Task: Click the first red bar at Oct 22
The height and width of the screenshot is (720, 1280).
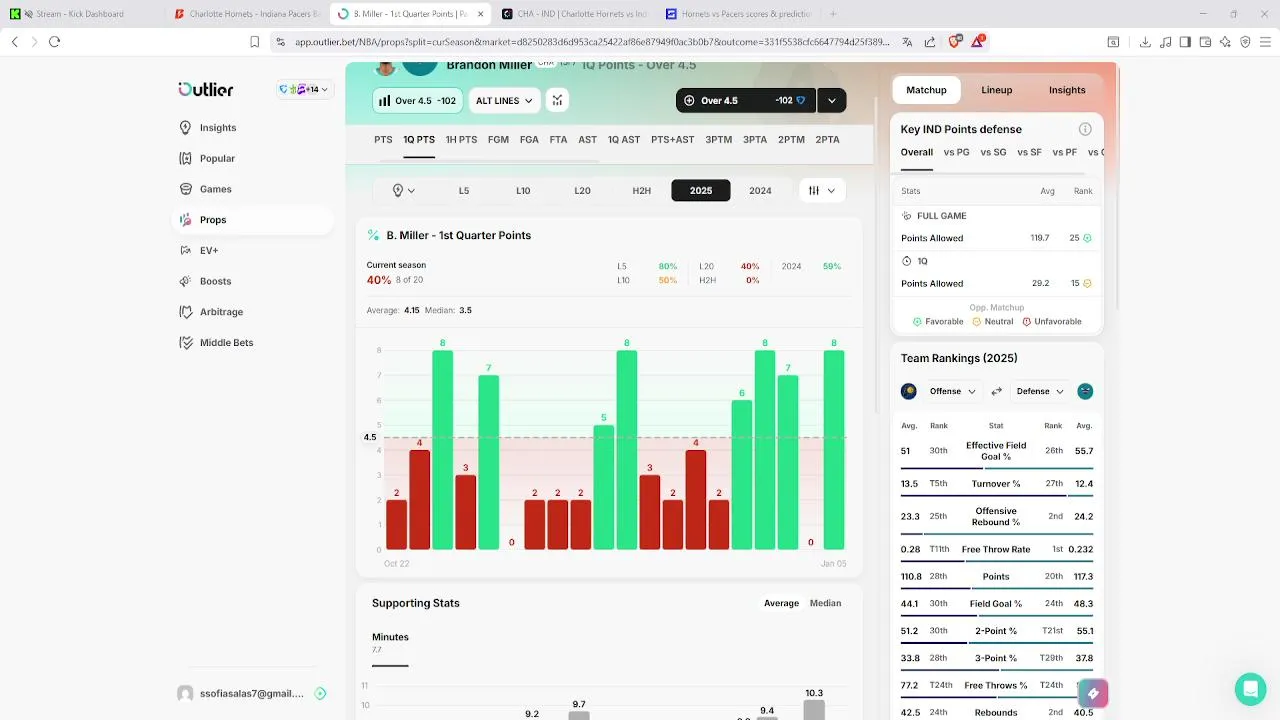Action: tap(397, 524)
